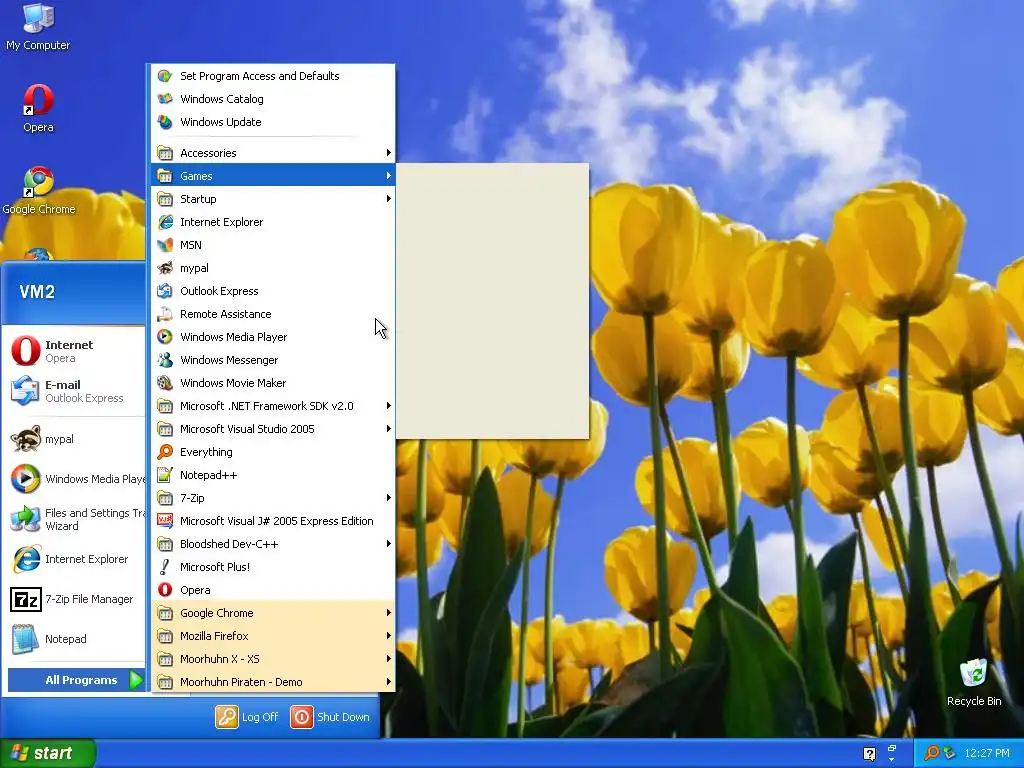This screenshot has width=1024, height=768.
Task: Click the All Programs button
Action: coord(76,680)
